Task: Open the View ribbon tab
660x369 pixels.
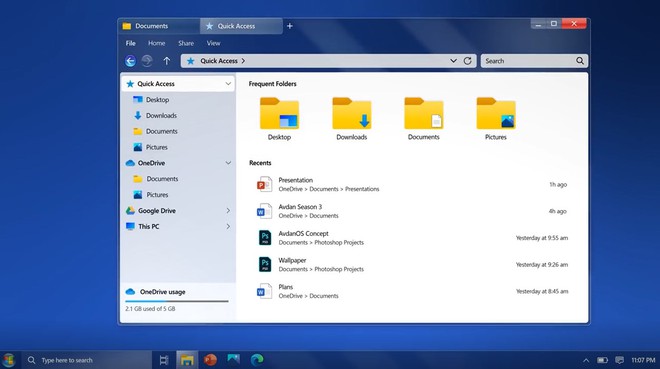Action: (x=213, y=43)
